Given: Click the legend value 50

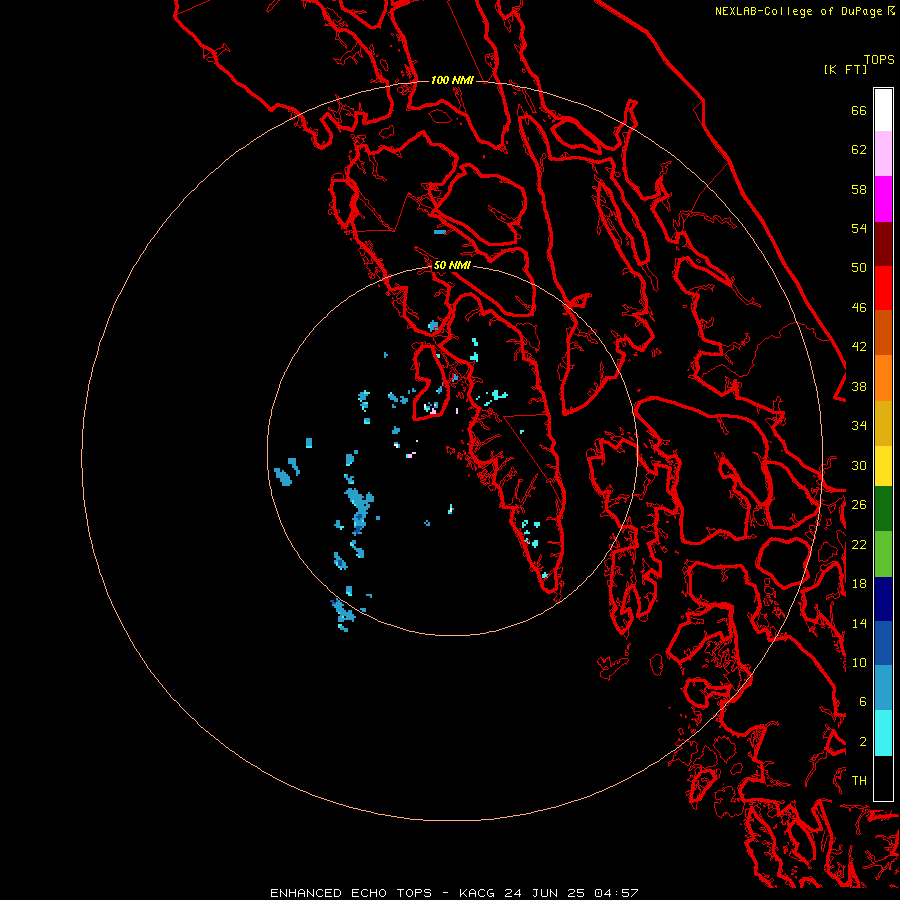Looking at the screenshot, I should tap(859, 268).
